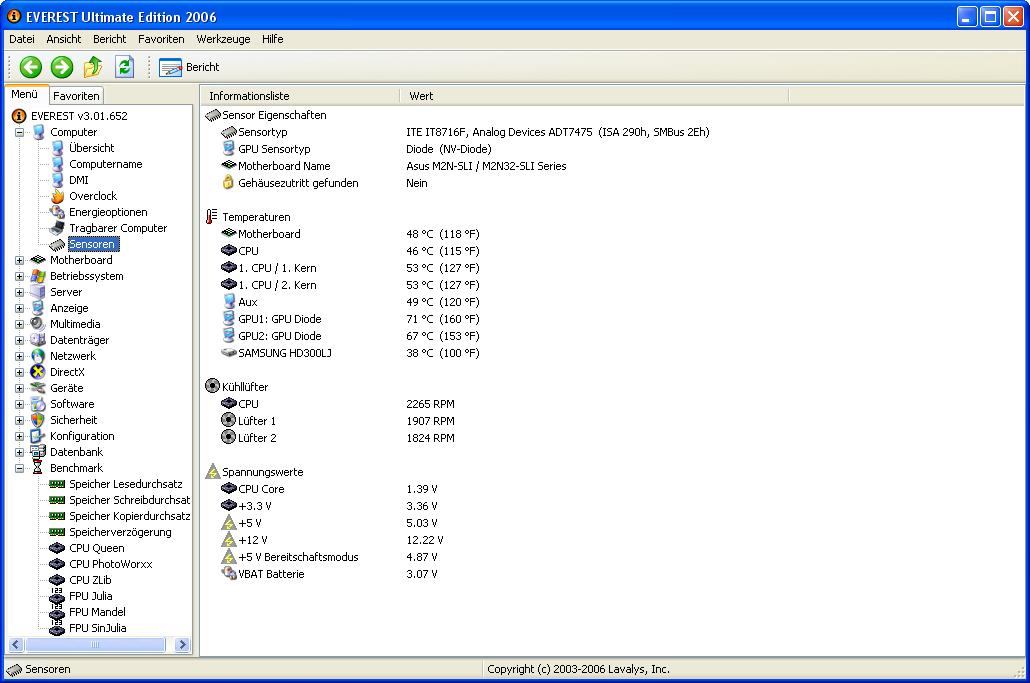Select the EVEREST v3.01.652 root icon
The image size is (1030, 683).
click(19, 116)
